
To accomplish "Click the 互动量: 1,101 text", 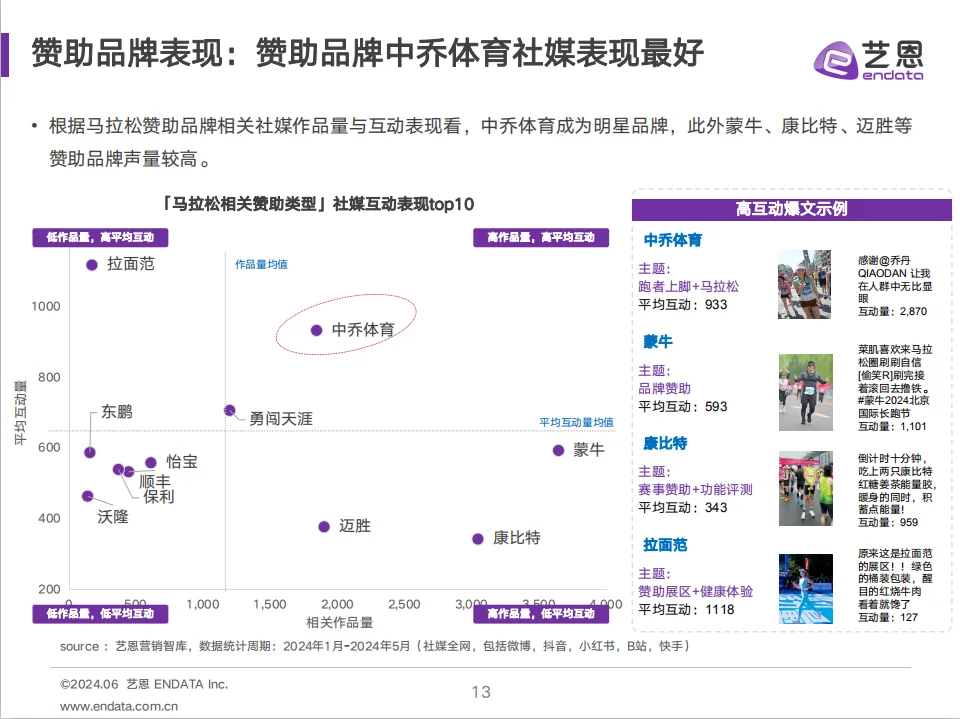I will pos(892,427).
